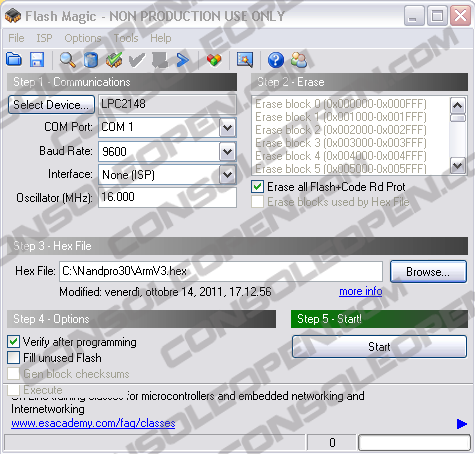Click the Erase Flash cylinder icon

tap(91, 60)
